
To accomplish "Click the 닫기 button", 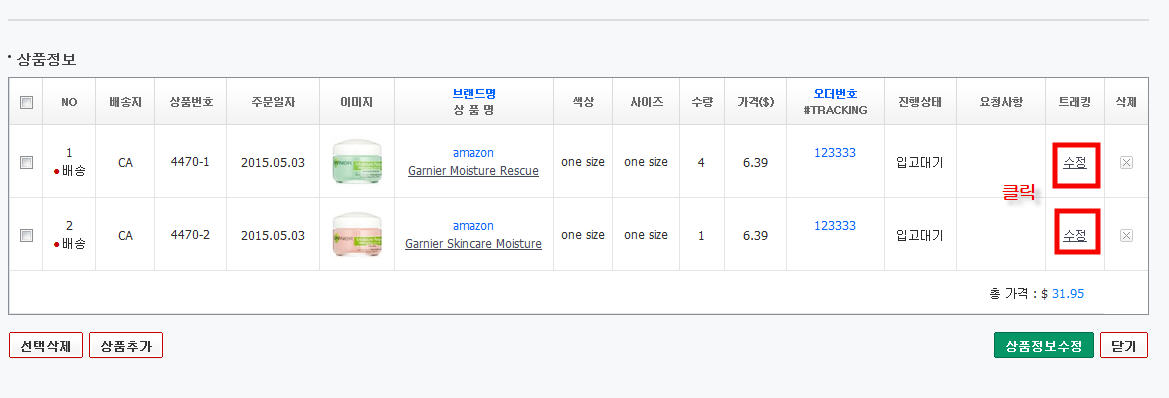I will tap(1124, 346).
